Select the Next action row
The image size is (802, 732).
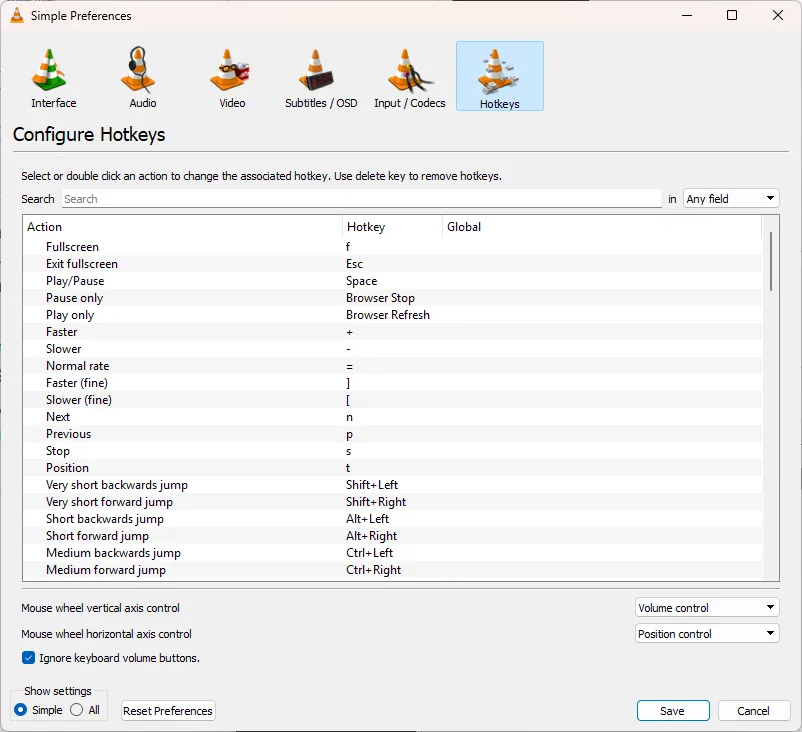pyautogui.click(x=392, y=417)
